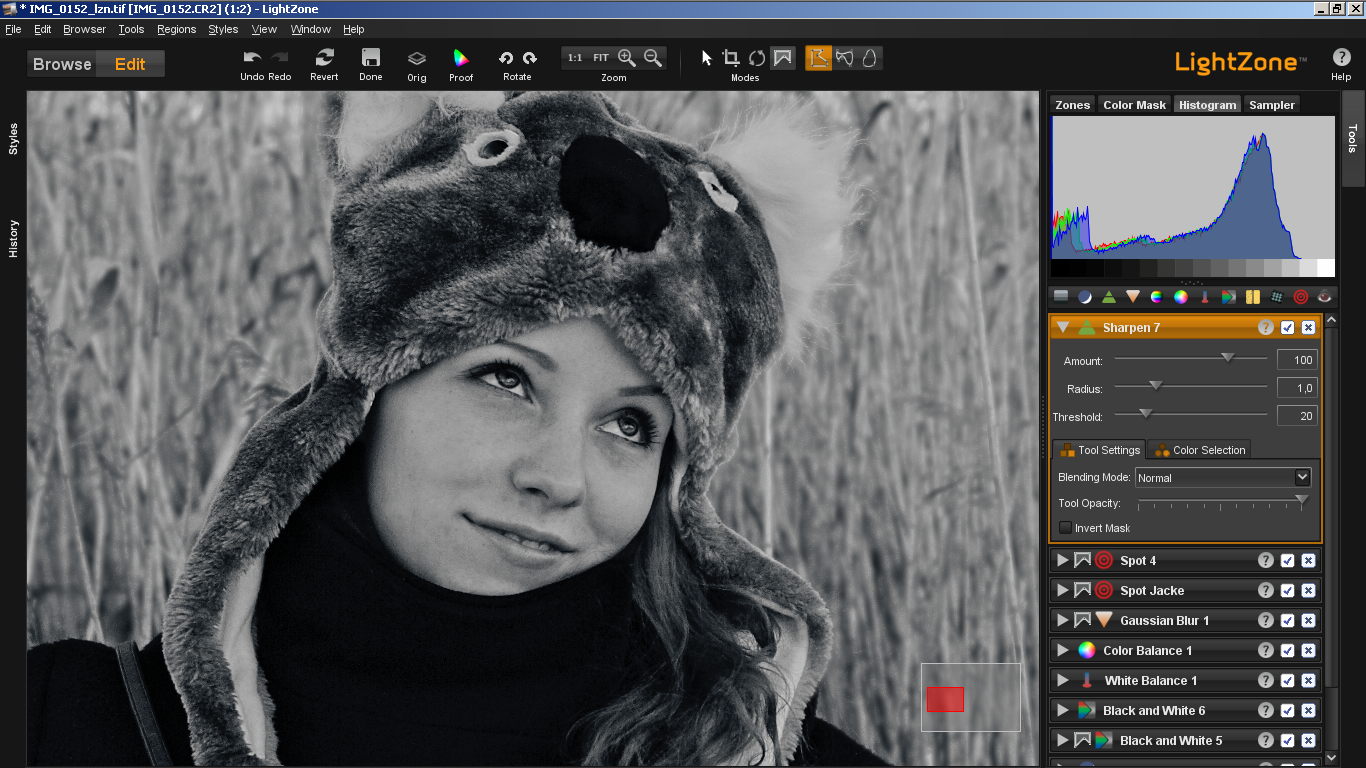Screen dimensions: 1366x768
Task: Click the Revert icon in toolbar
Action: coord(324,58)
